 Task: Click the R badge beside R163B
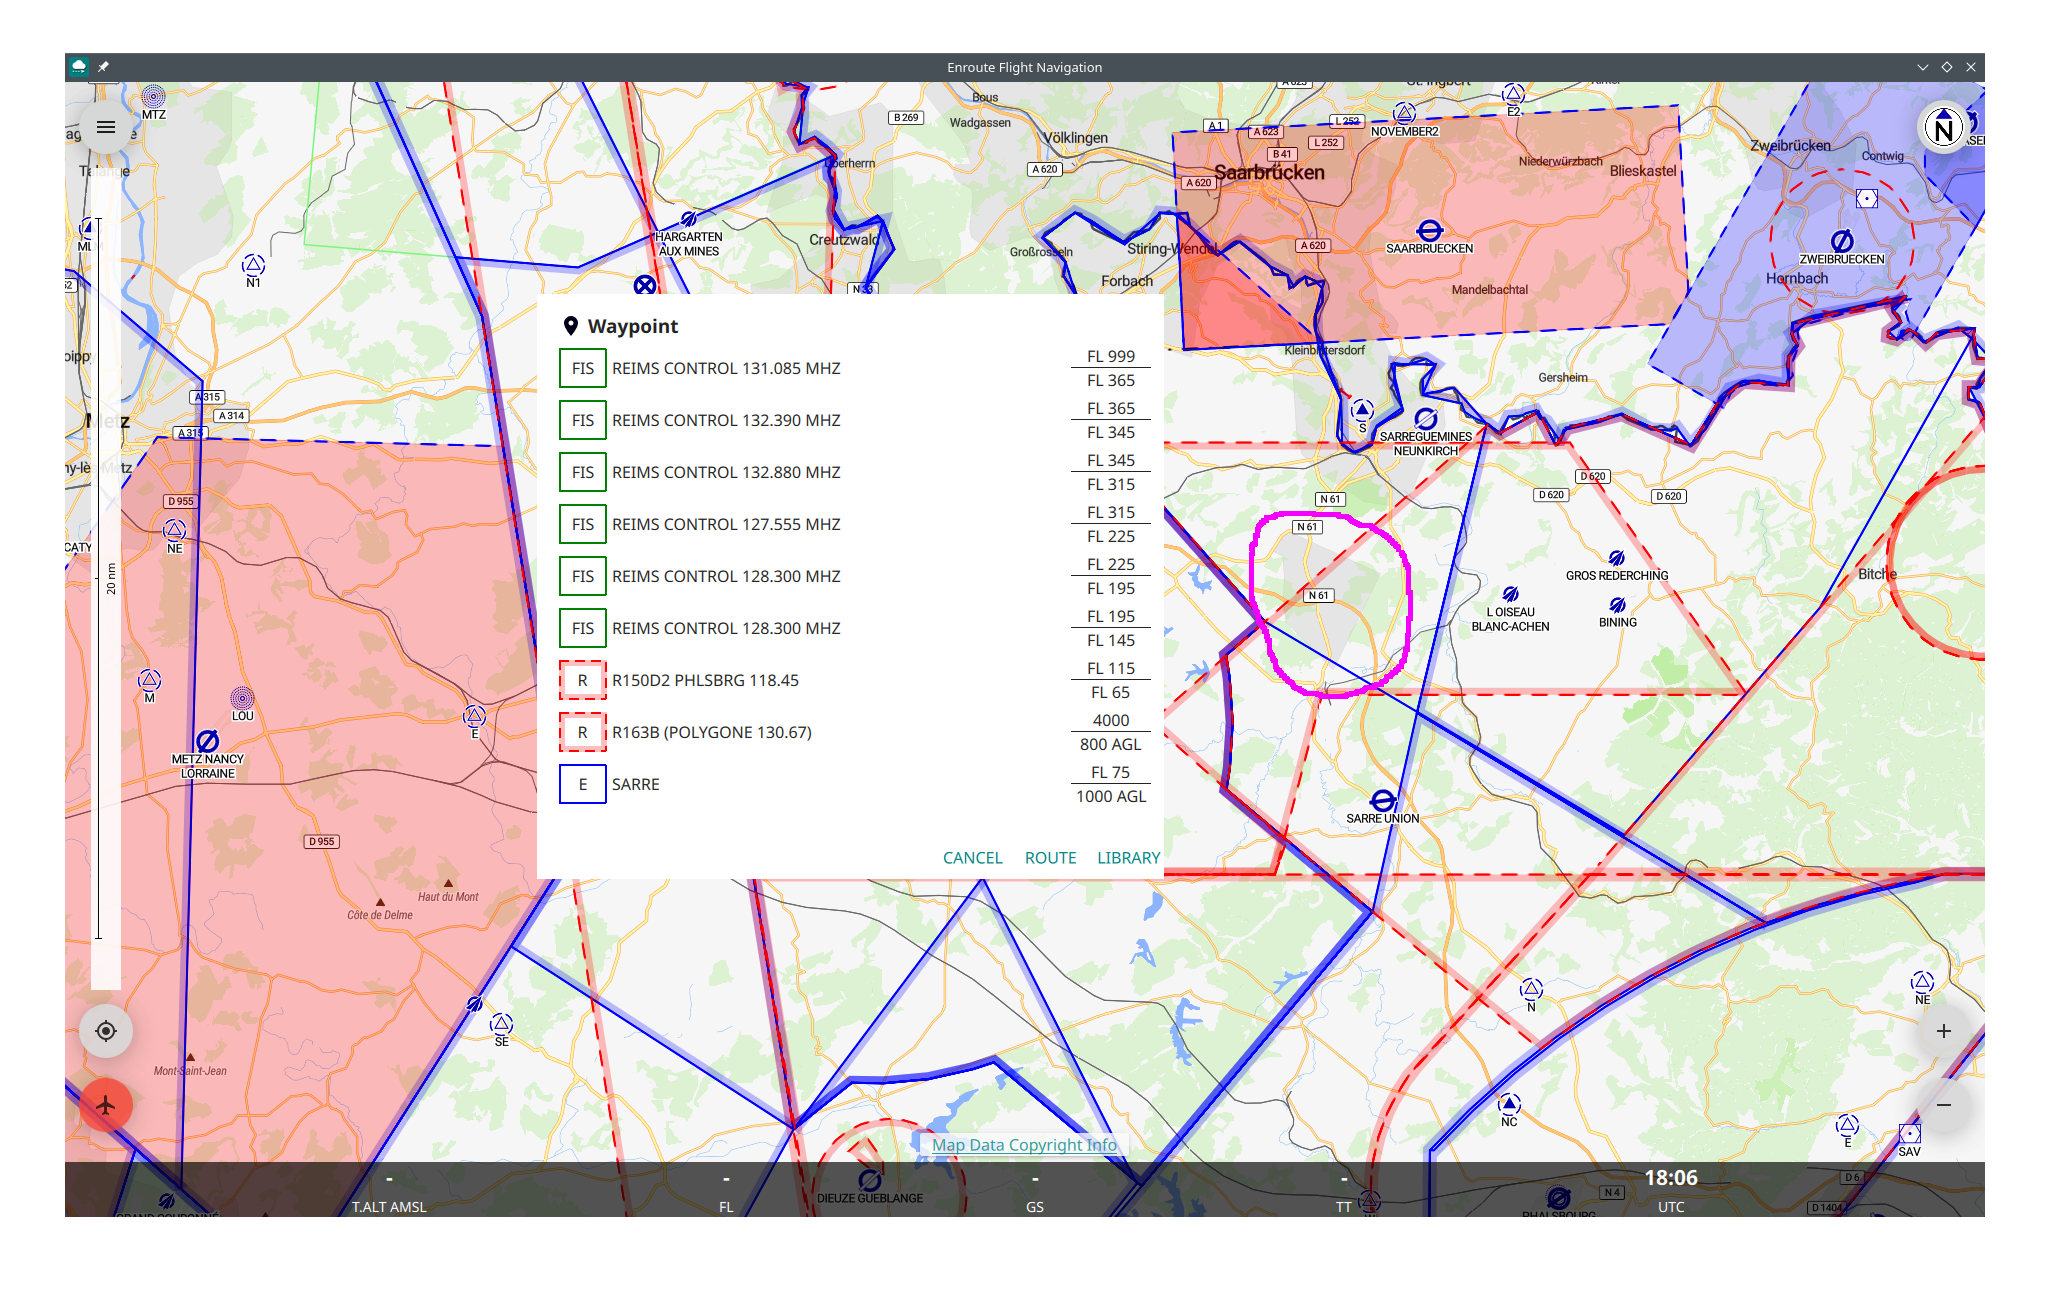pyautogui.click(x=583, y=732)
